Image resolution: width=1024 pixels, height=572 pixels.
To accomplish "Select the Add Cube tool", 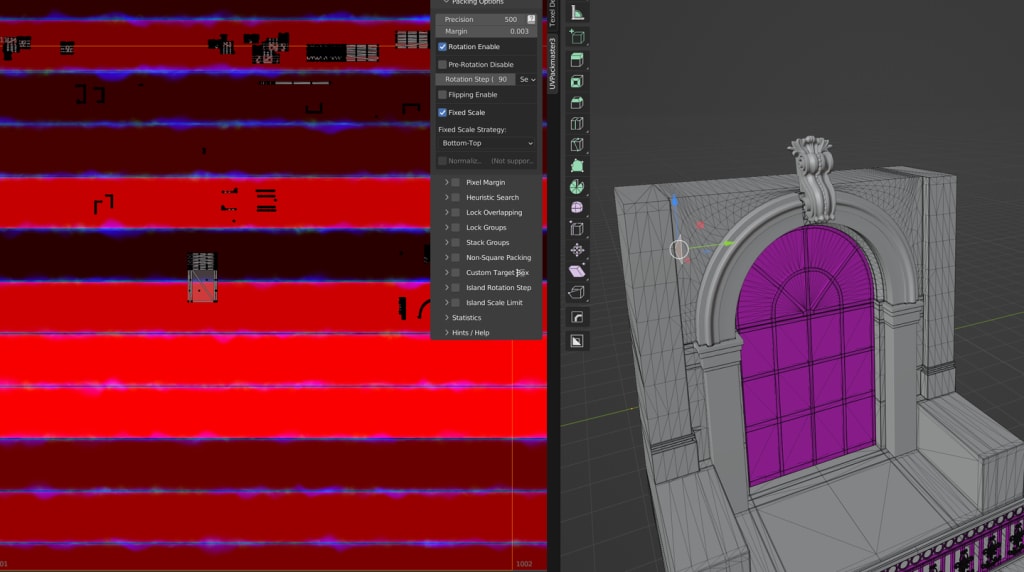I will [x=577, y=37].
